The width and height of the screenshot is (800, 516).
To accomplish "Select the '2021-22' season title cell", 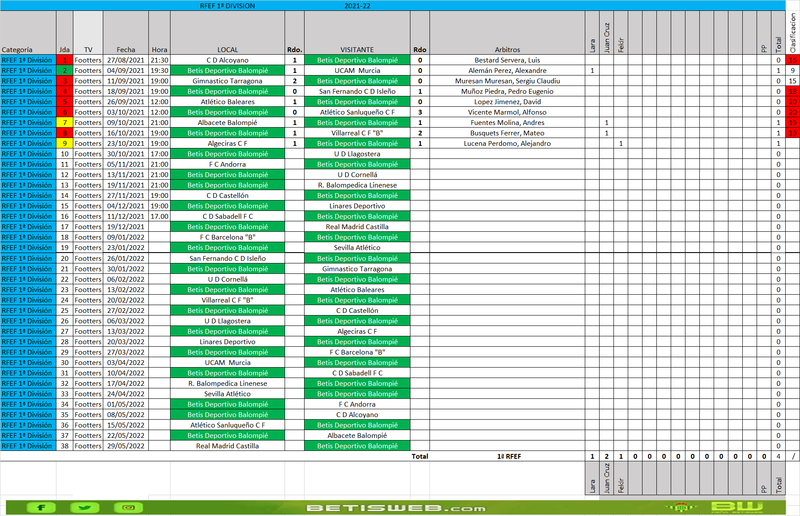I will tap(357, 6).
